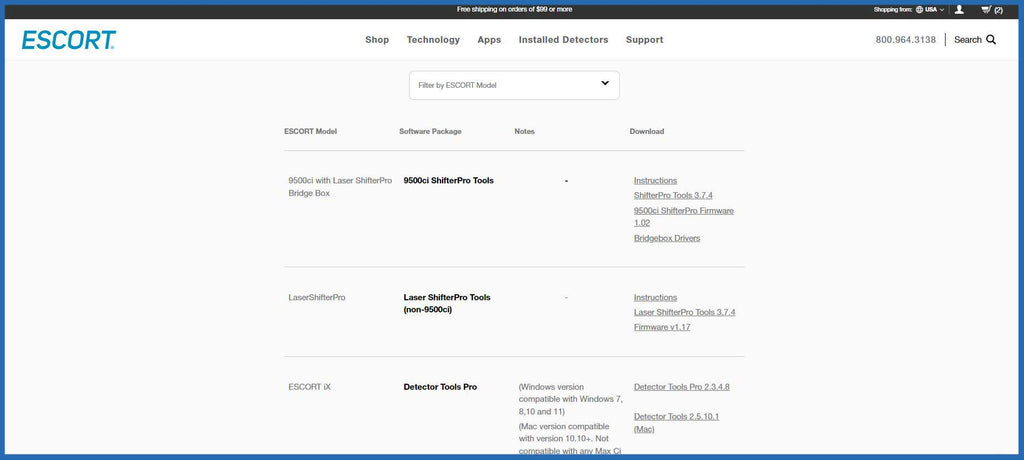Download Firmware v1.17
Image resolution: width=1024 pixels, height=460 pixels.
tap(662, 327)
